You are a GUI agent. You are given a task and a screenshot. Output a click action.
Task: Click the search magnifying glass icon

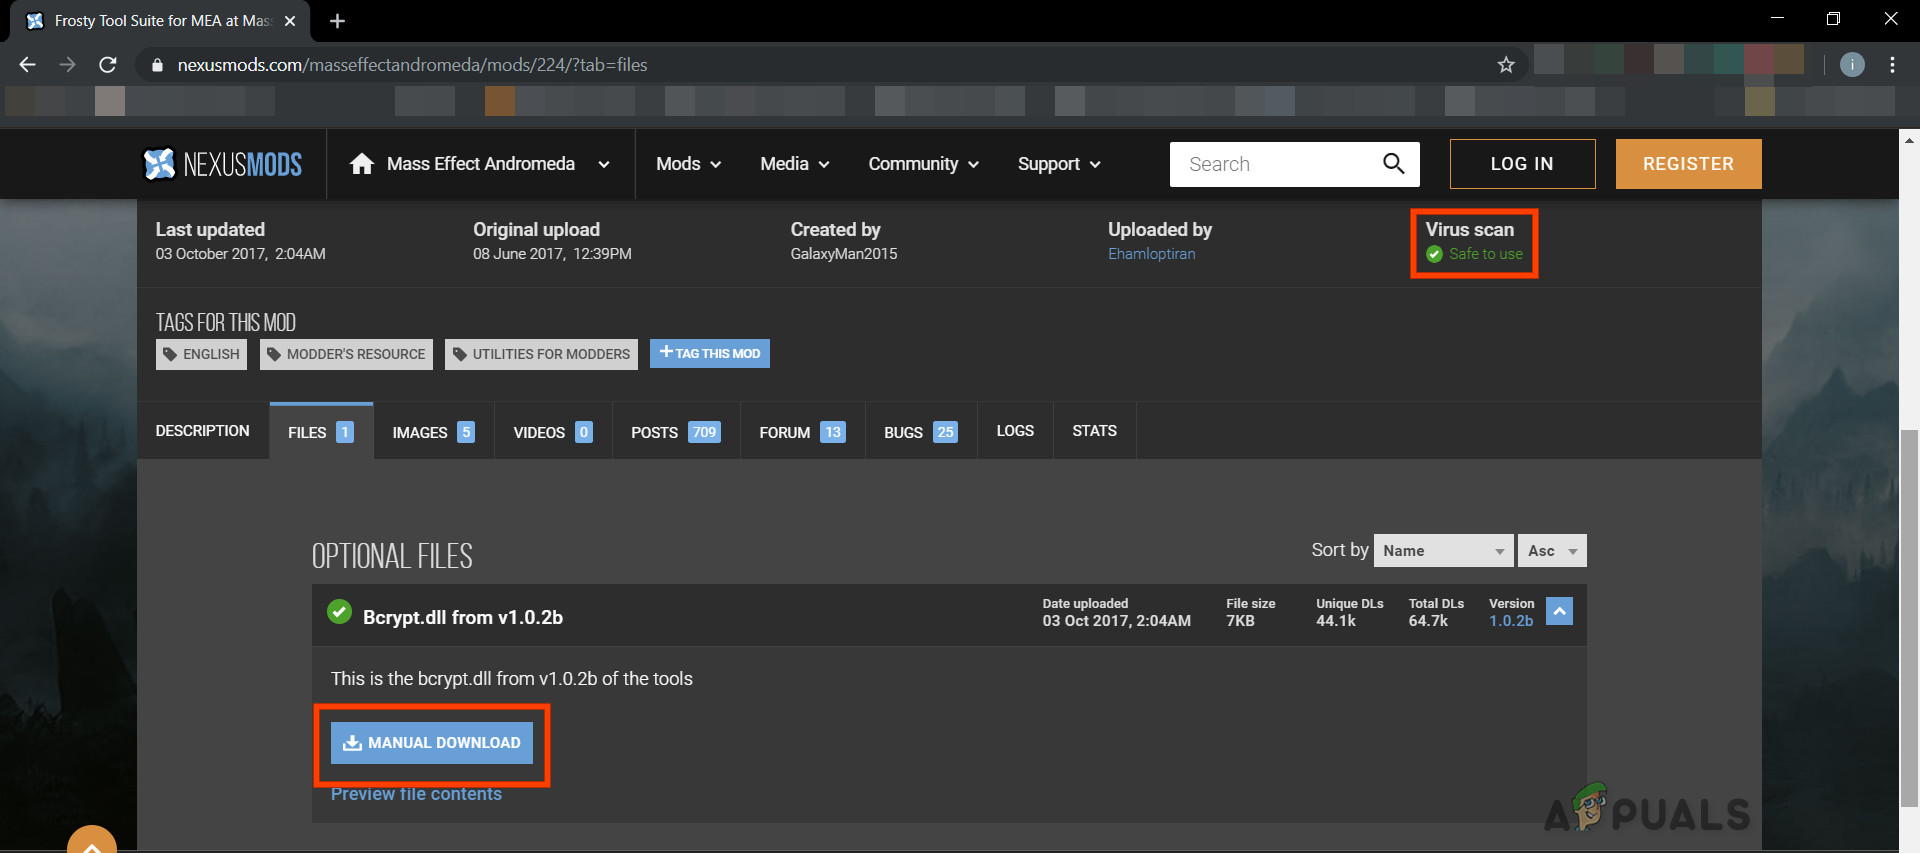(x=1393, y=164)
